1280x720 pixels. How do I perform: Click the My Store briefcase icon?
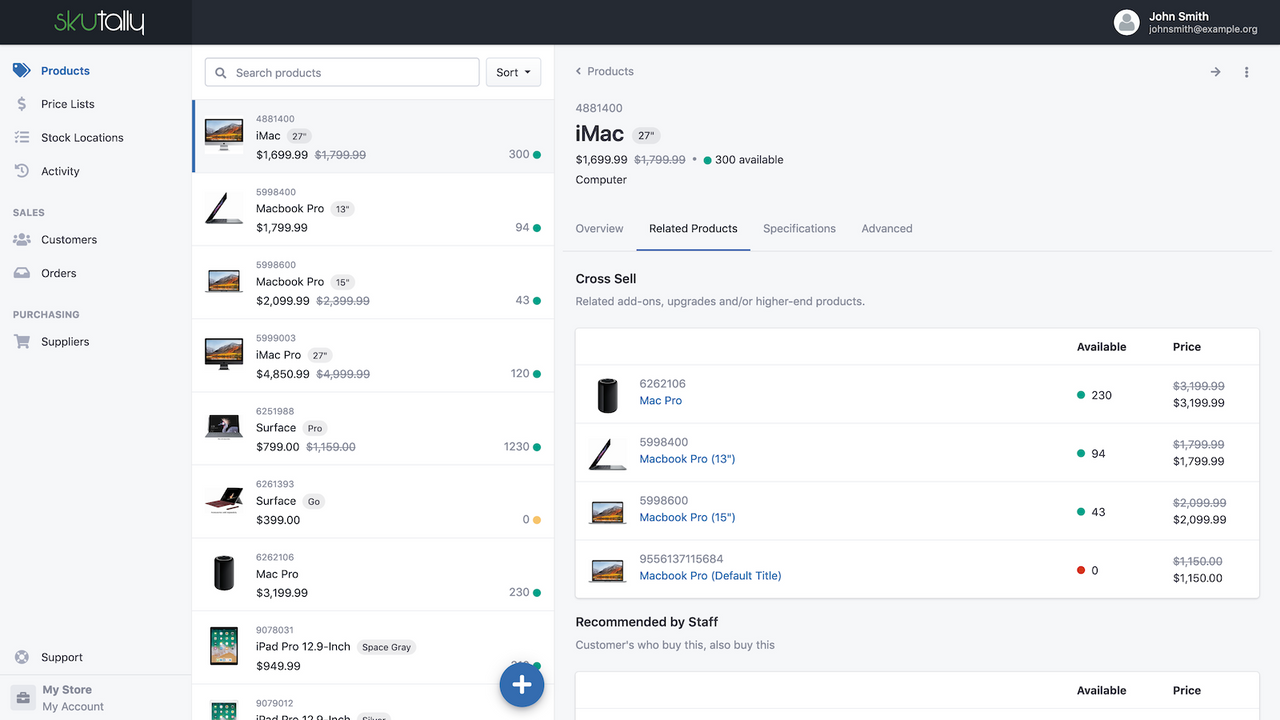coord(23,698)
